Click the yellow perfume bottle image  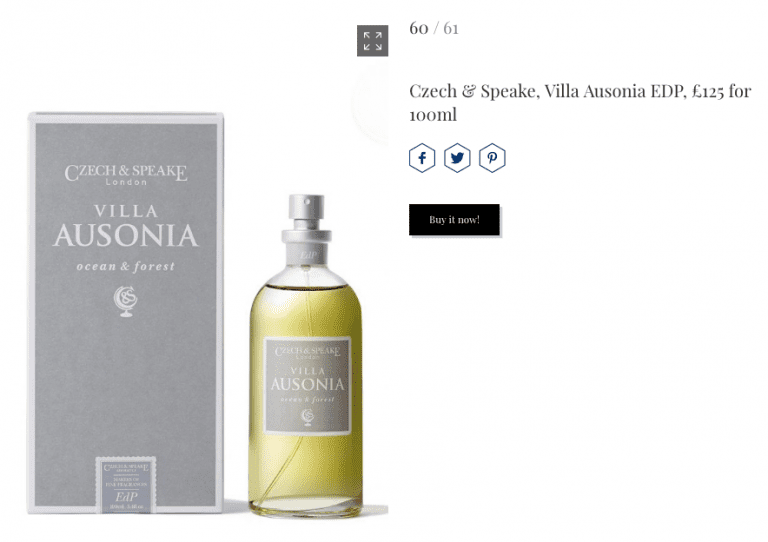(x=306, y=356)
